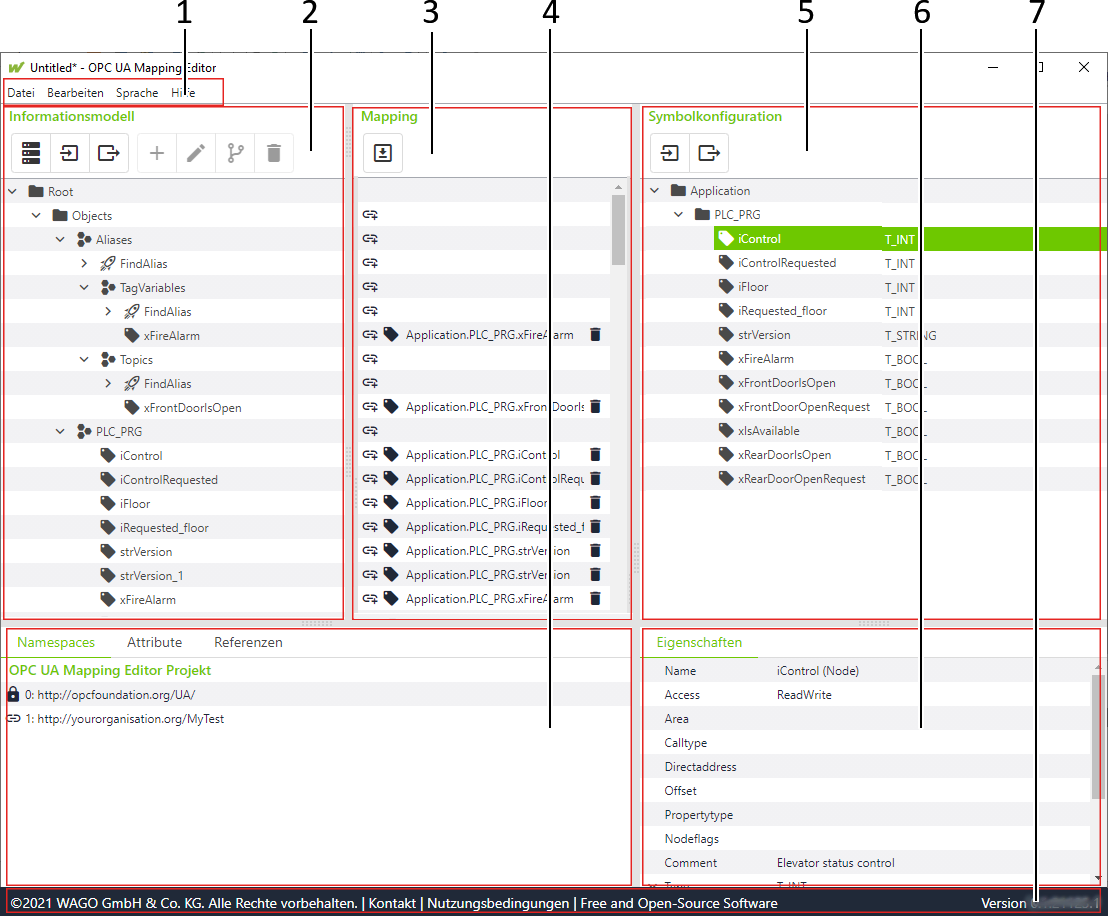
Task: Open the Kontakt link in the footer
Action: tap(392, 903)
